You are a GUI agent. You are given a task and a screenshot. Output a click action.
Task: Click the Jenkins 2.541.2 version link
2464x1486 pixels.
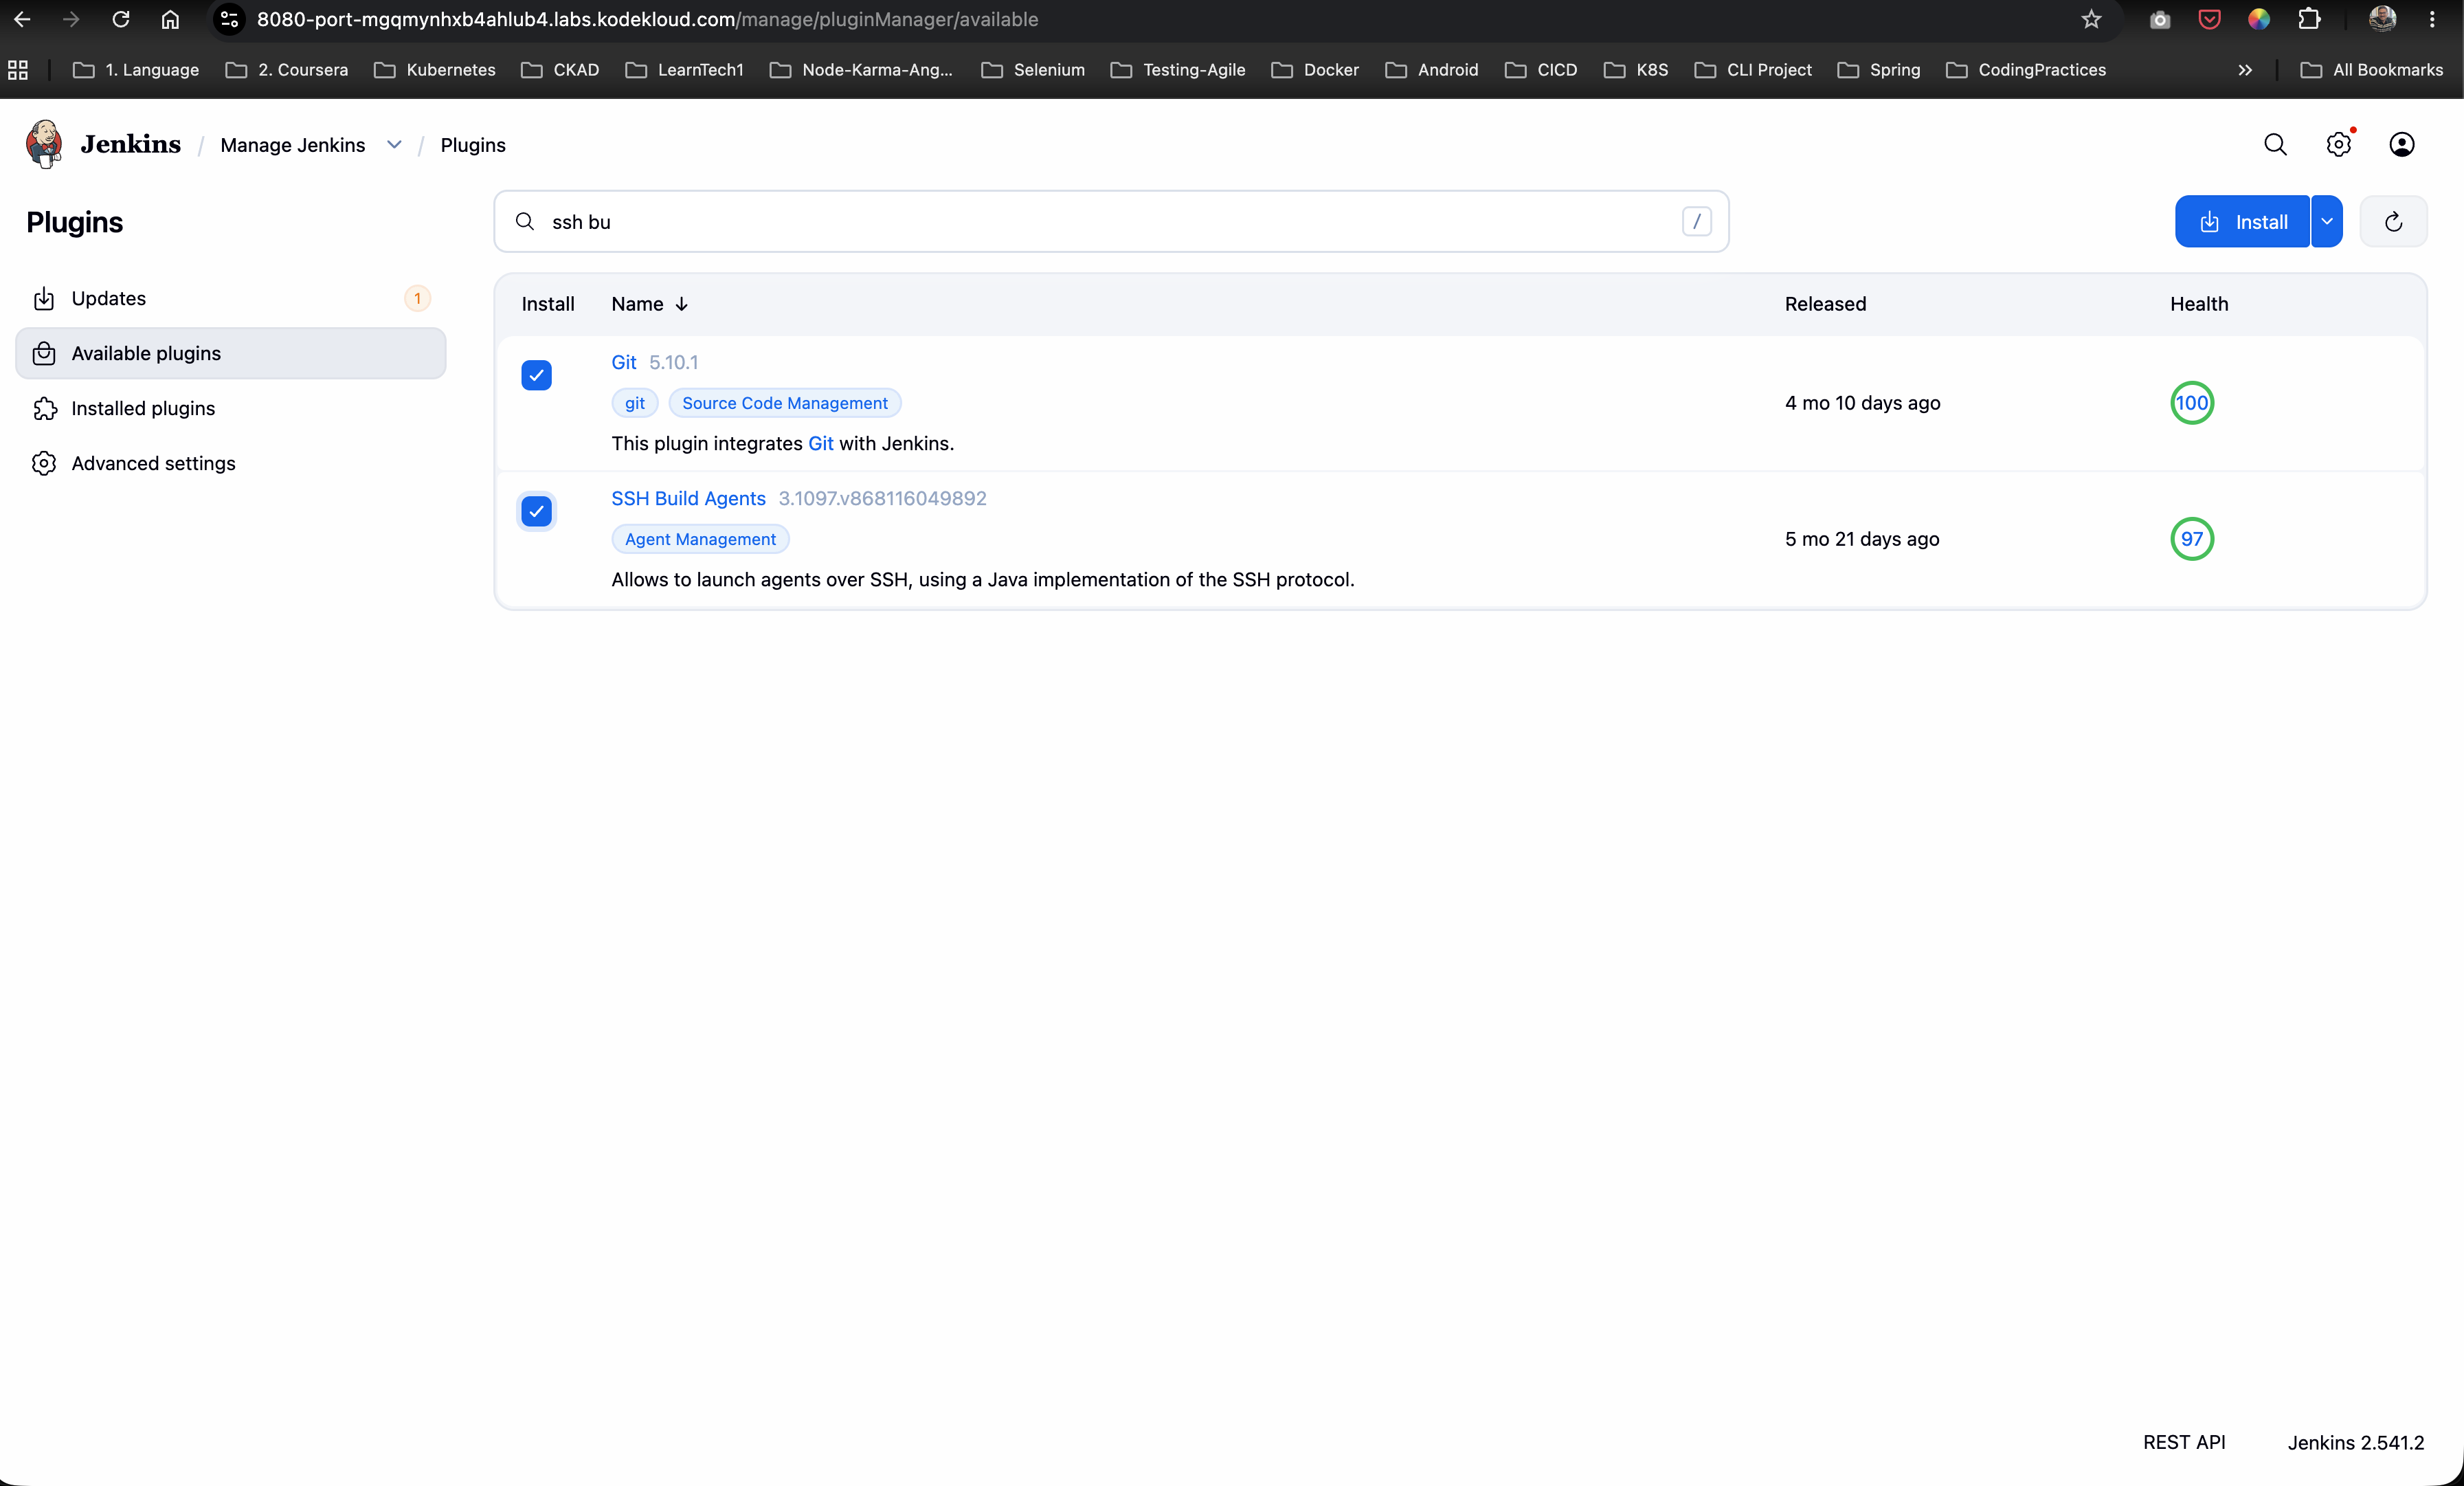click(x=2355, y=1442)
